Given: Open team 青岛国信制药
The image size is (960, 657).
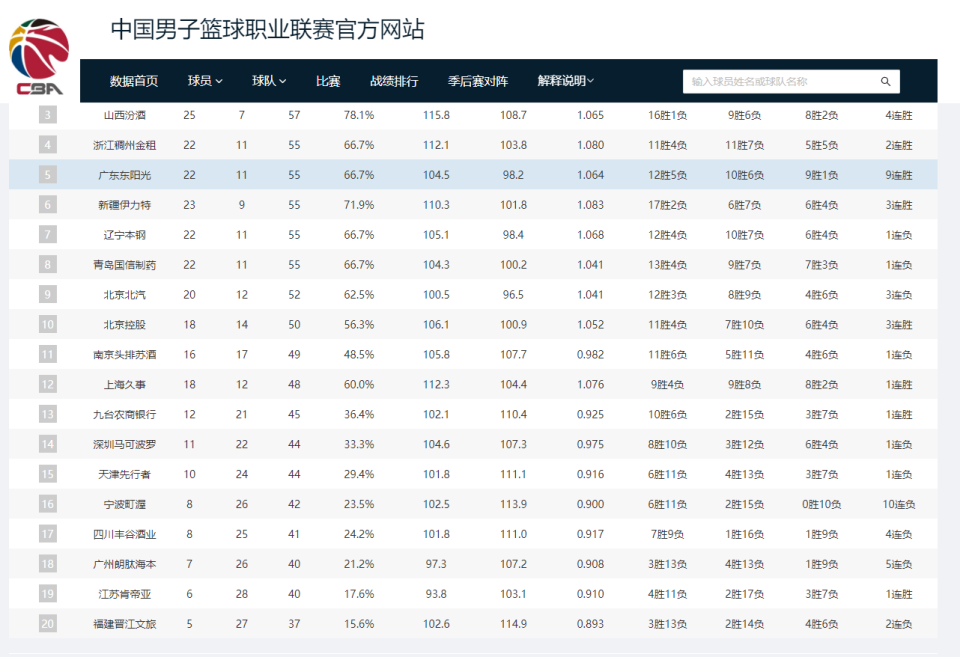Looking at the screenshot, I should click(x=125, y=265).
